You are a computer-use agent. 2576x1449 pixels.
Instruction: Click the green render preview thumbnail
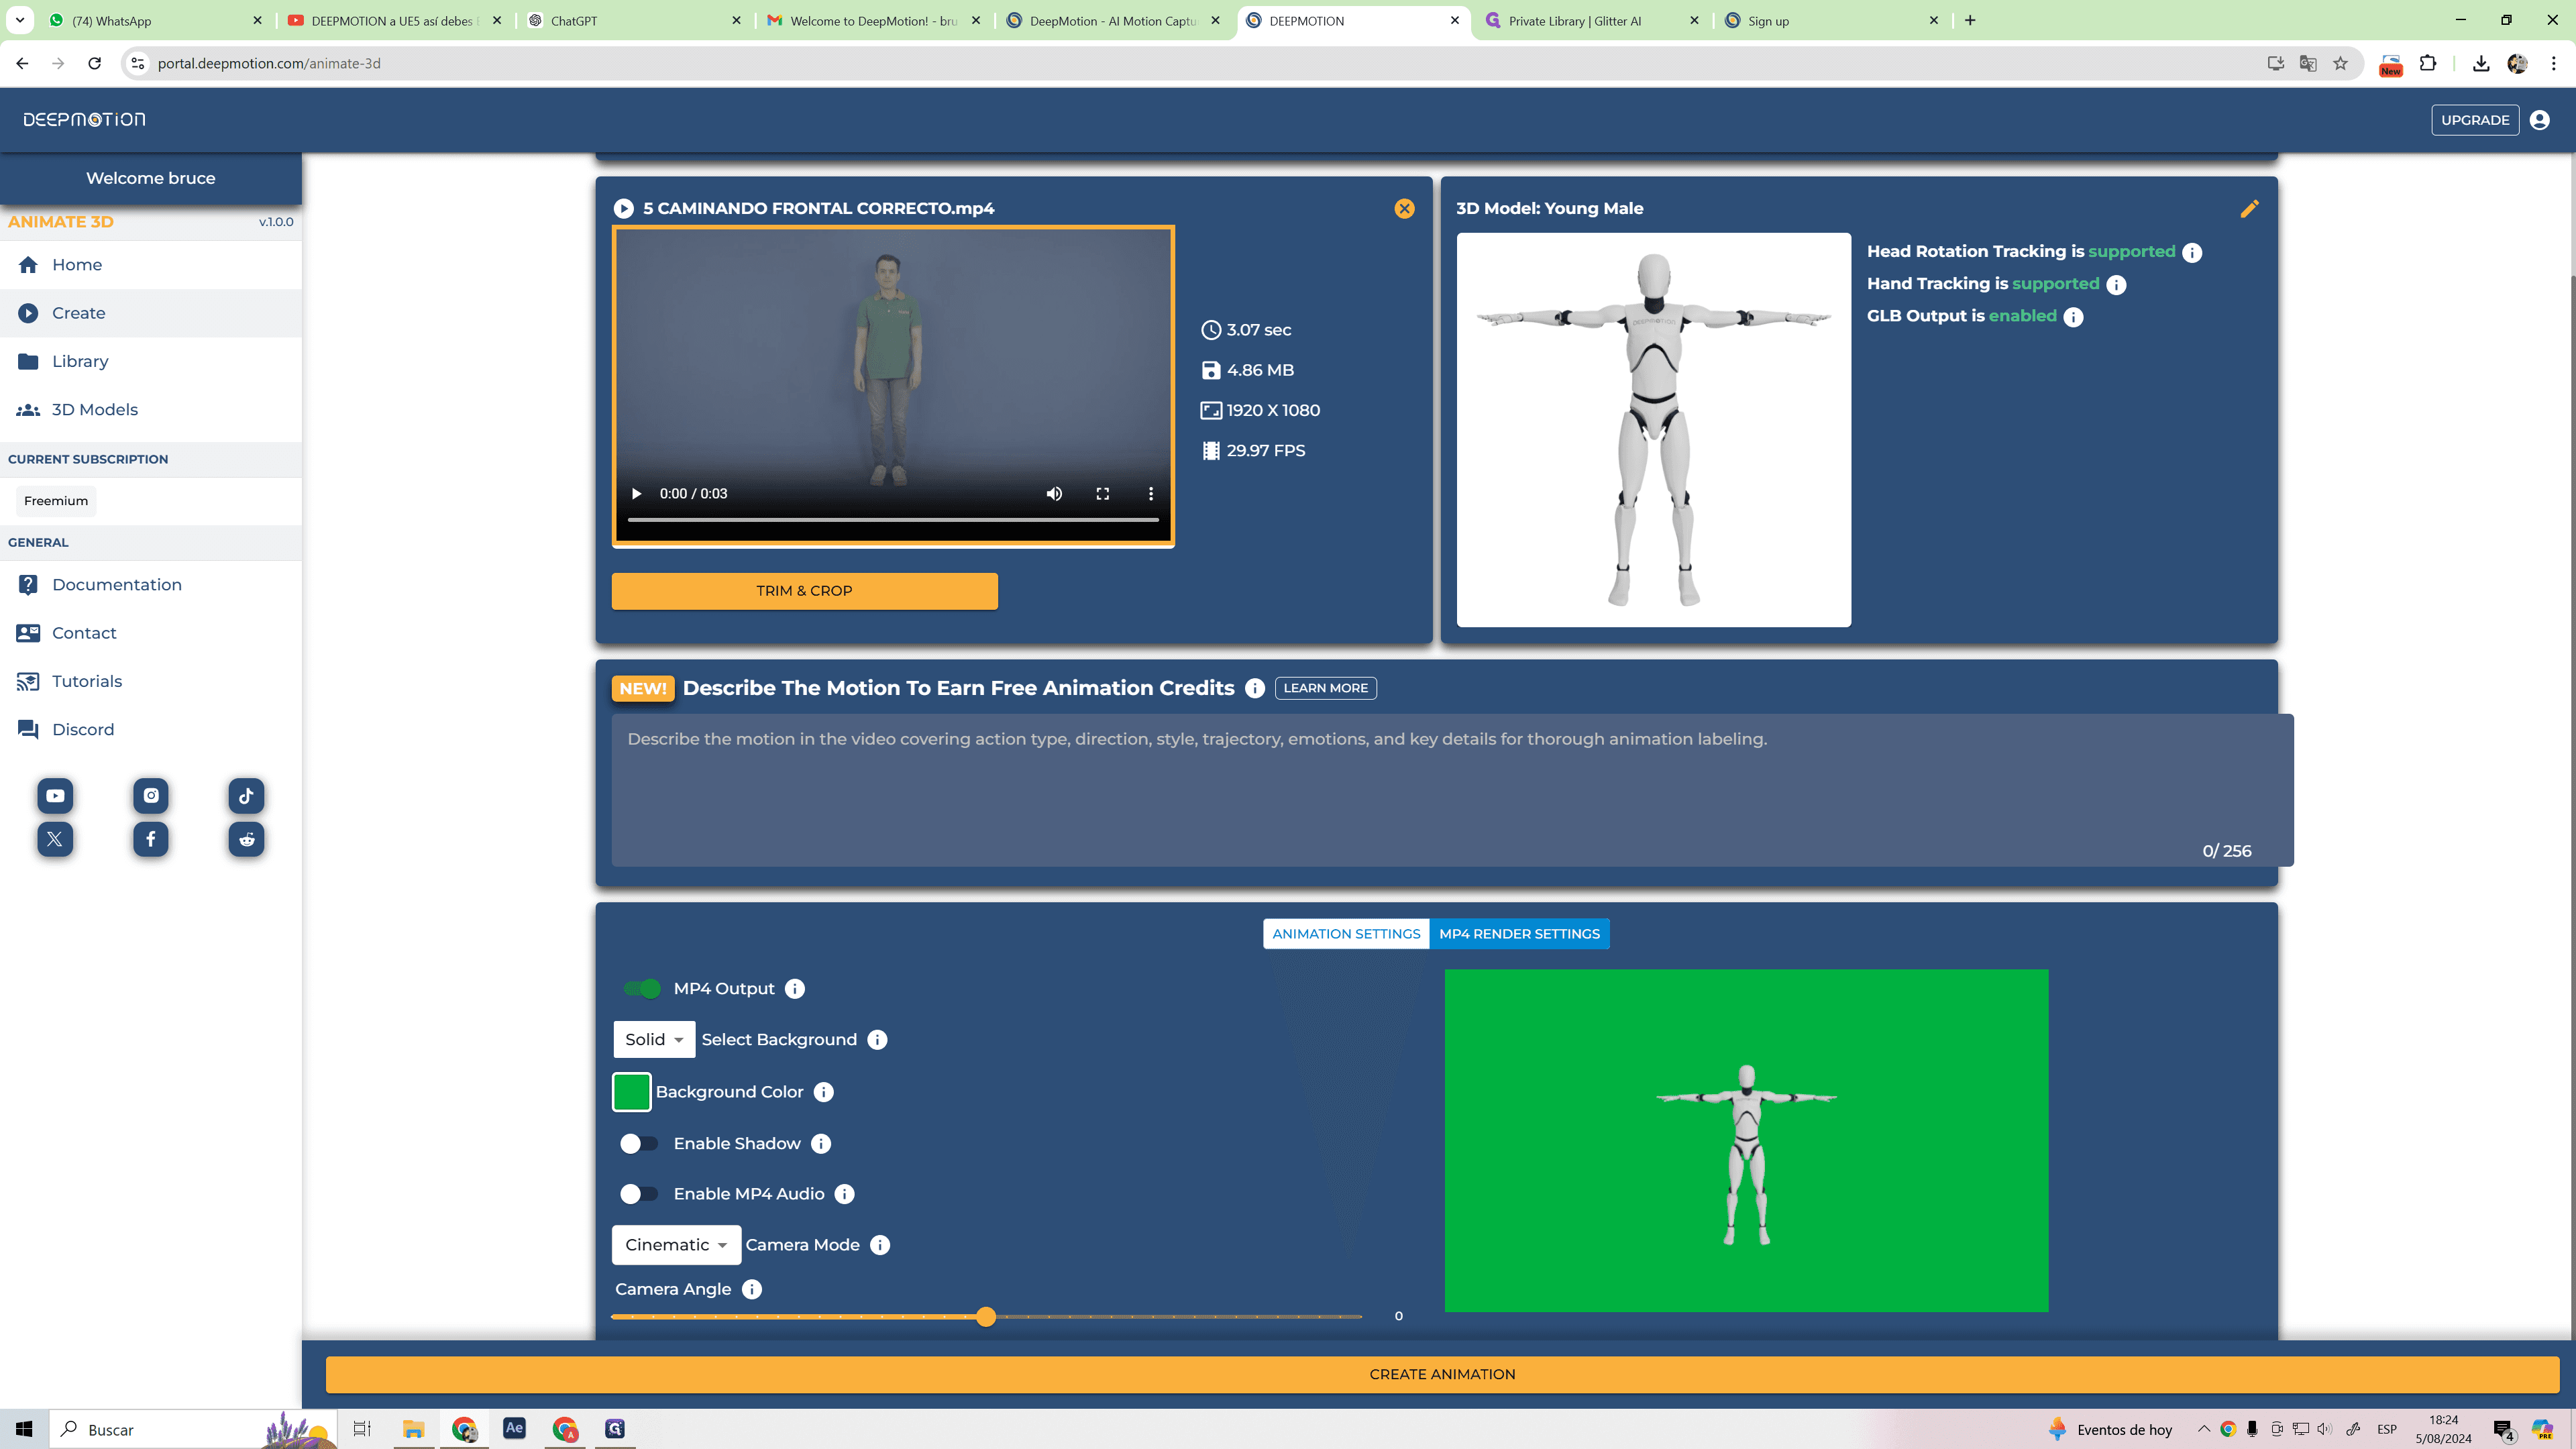pyautogui.click(x=1746, y=1140)
